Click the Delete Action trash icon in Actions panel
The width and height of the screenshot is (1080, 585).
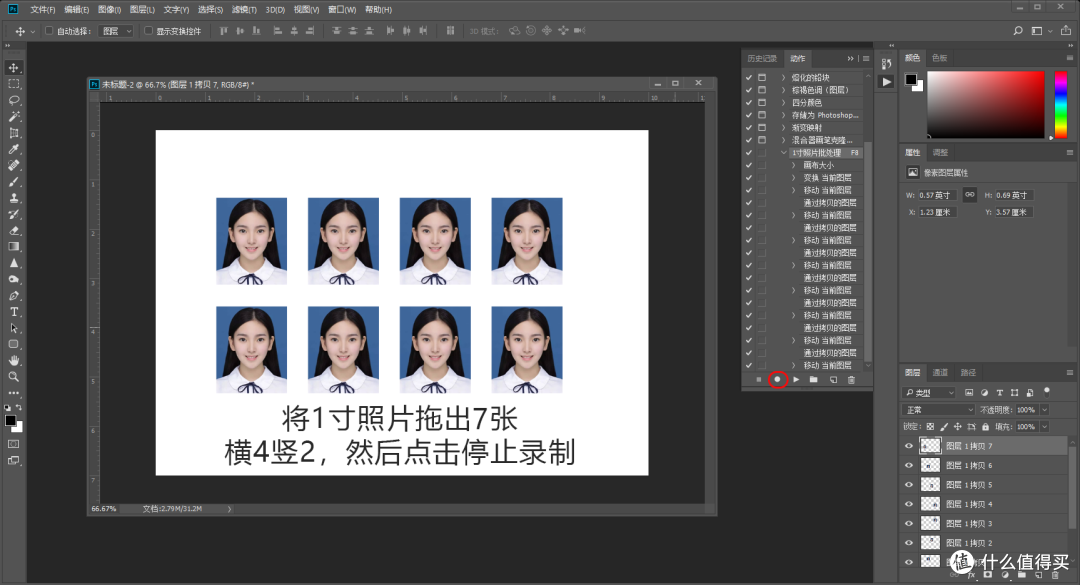[x=852, y=379]
